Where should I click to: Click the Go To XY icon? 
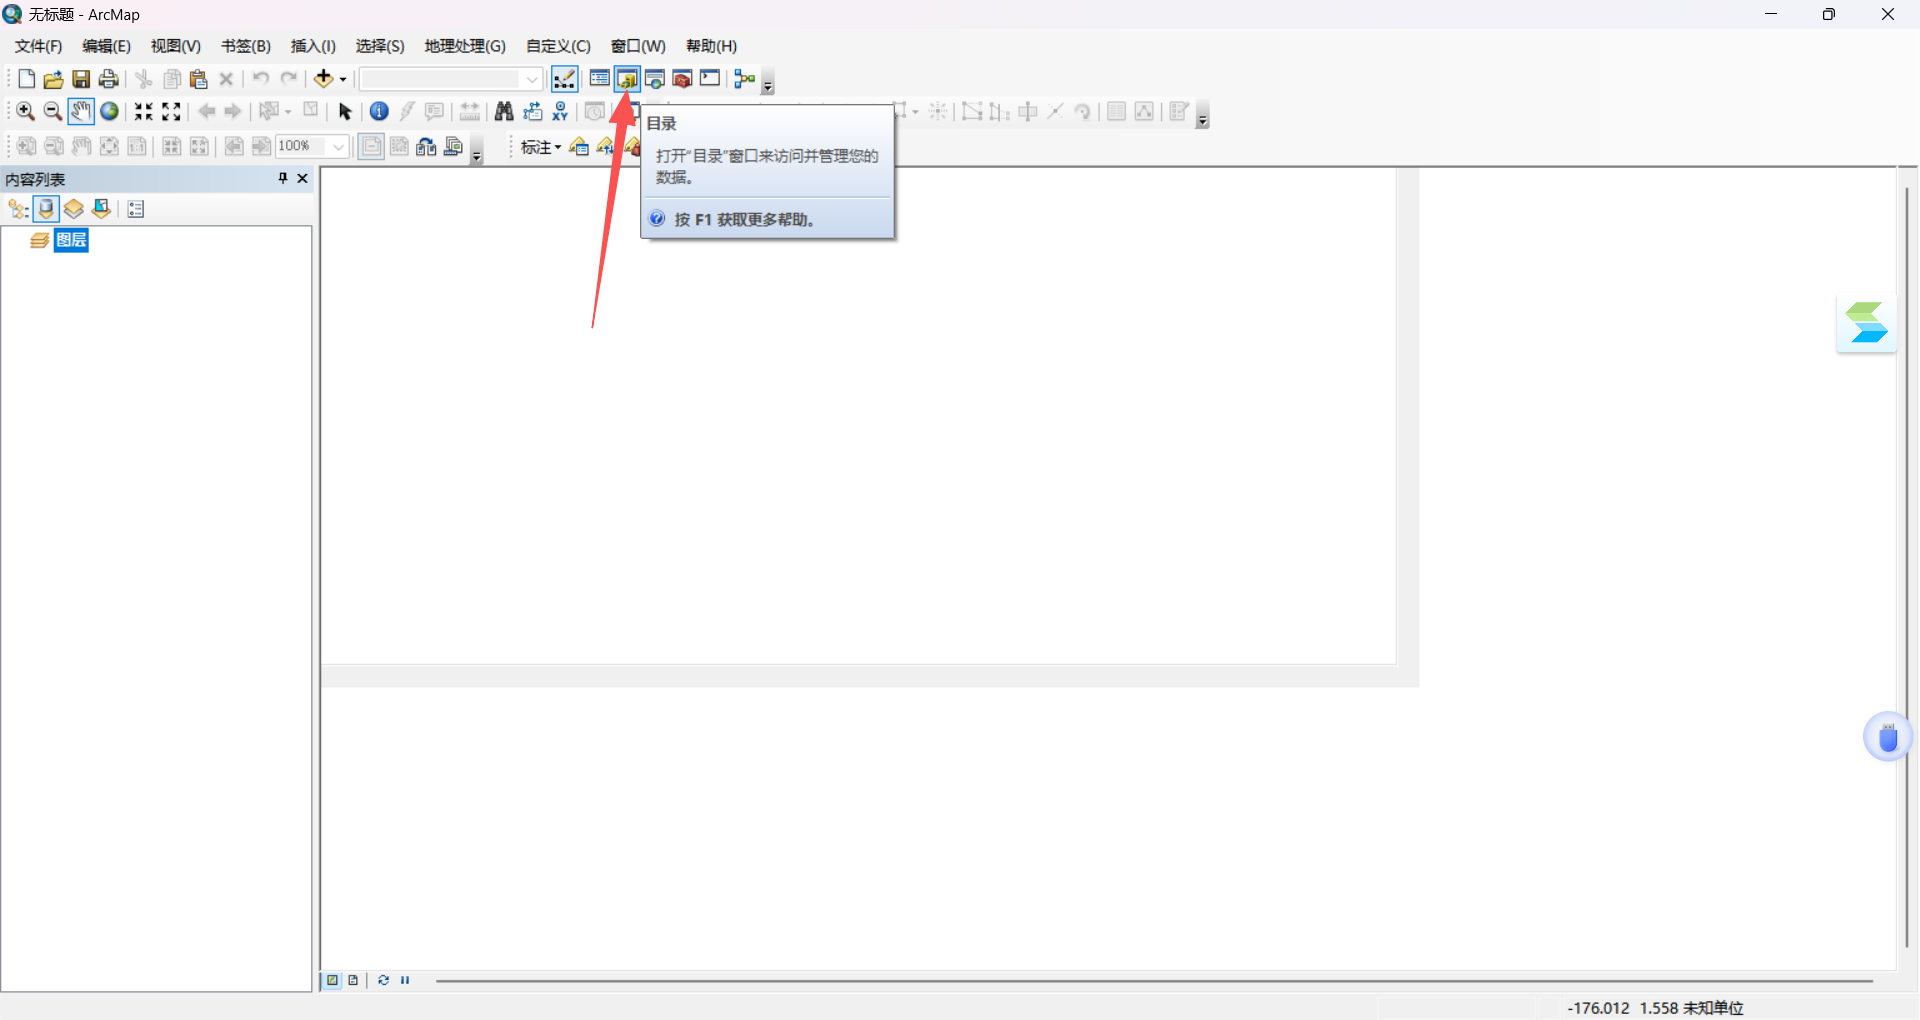(560, 111)
